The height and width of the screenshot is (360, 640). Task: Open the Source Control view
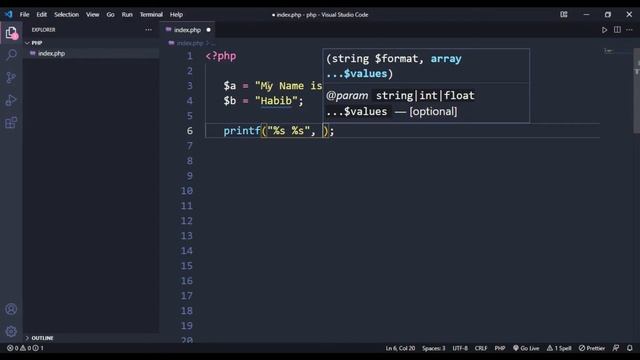pyautogui.click(x=11, y=78)
